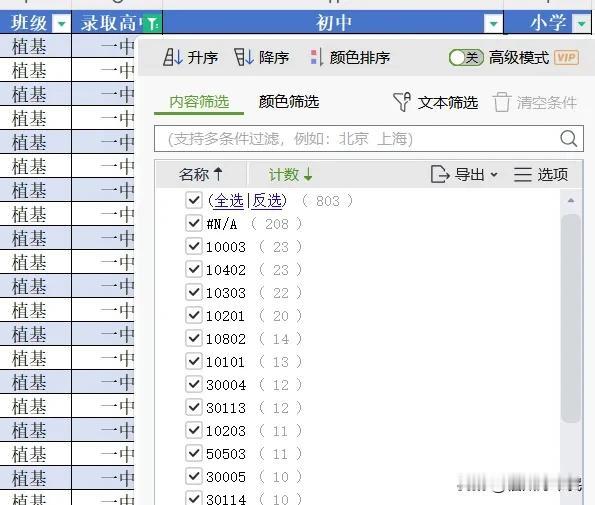Uncheck the 30004 checkbox

(x=194, y=384)
